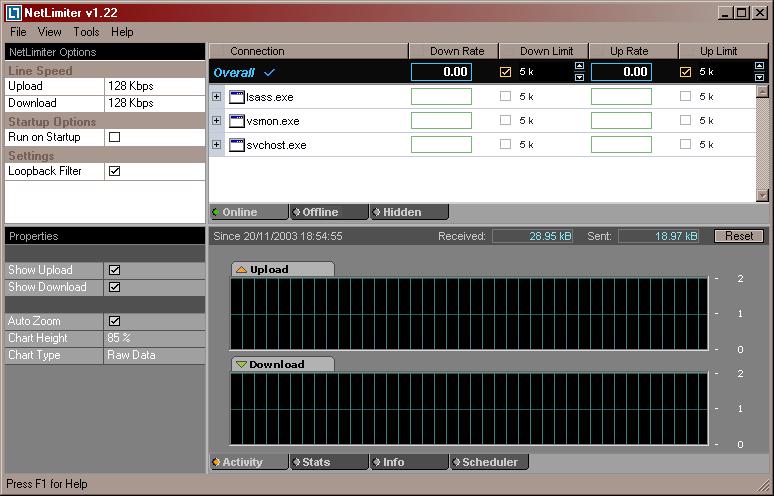Click the Overall Down Rate value field
Screen dimensions: 774x496
[x=441, y=72]
